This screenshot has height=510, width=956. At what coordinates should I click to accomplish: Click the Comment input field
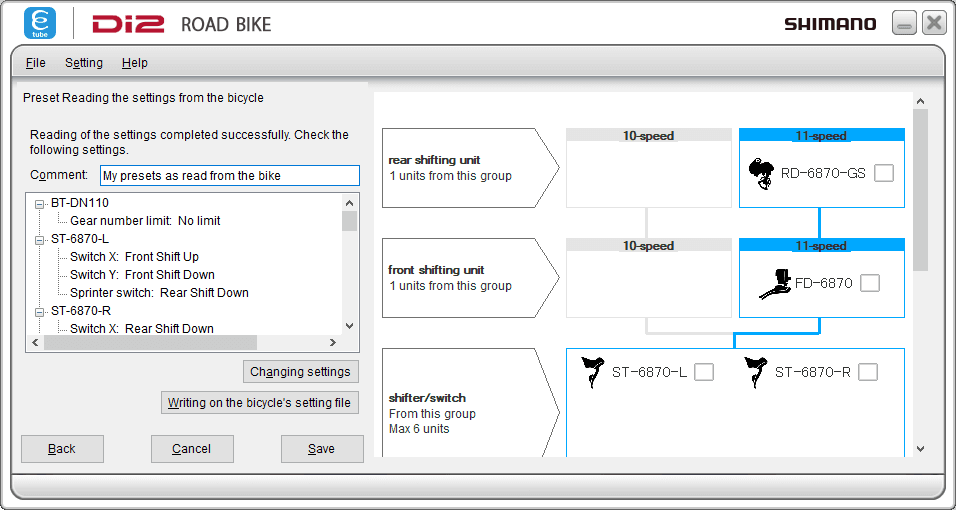(230, 176)
